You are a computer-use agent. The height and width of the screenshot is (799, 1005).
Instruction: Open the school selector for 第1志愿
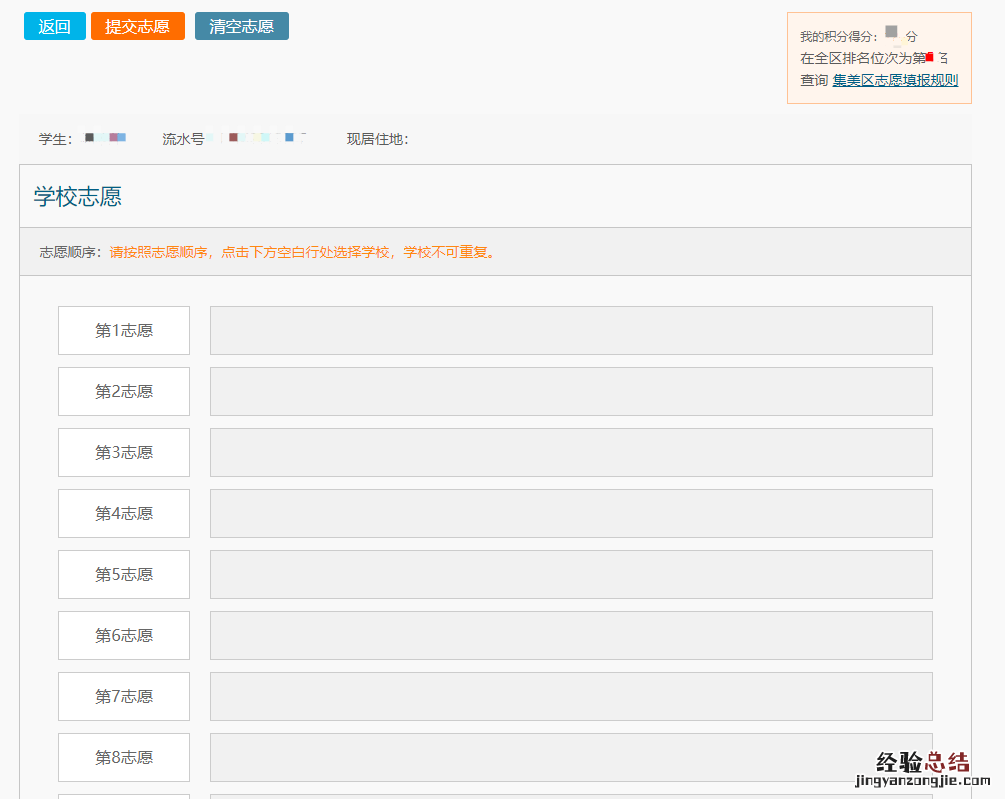point(570,330)
